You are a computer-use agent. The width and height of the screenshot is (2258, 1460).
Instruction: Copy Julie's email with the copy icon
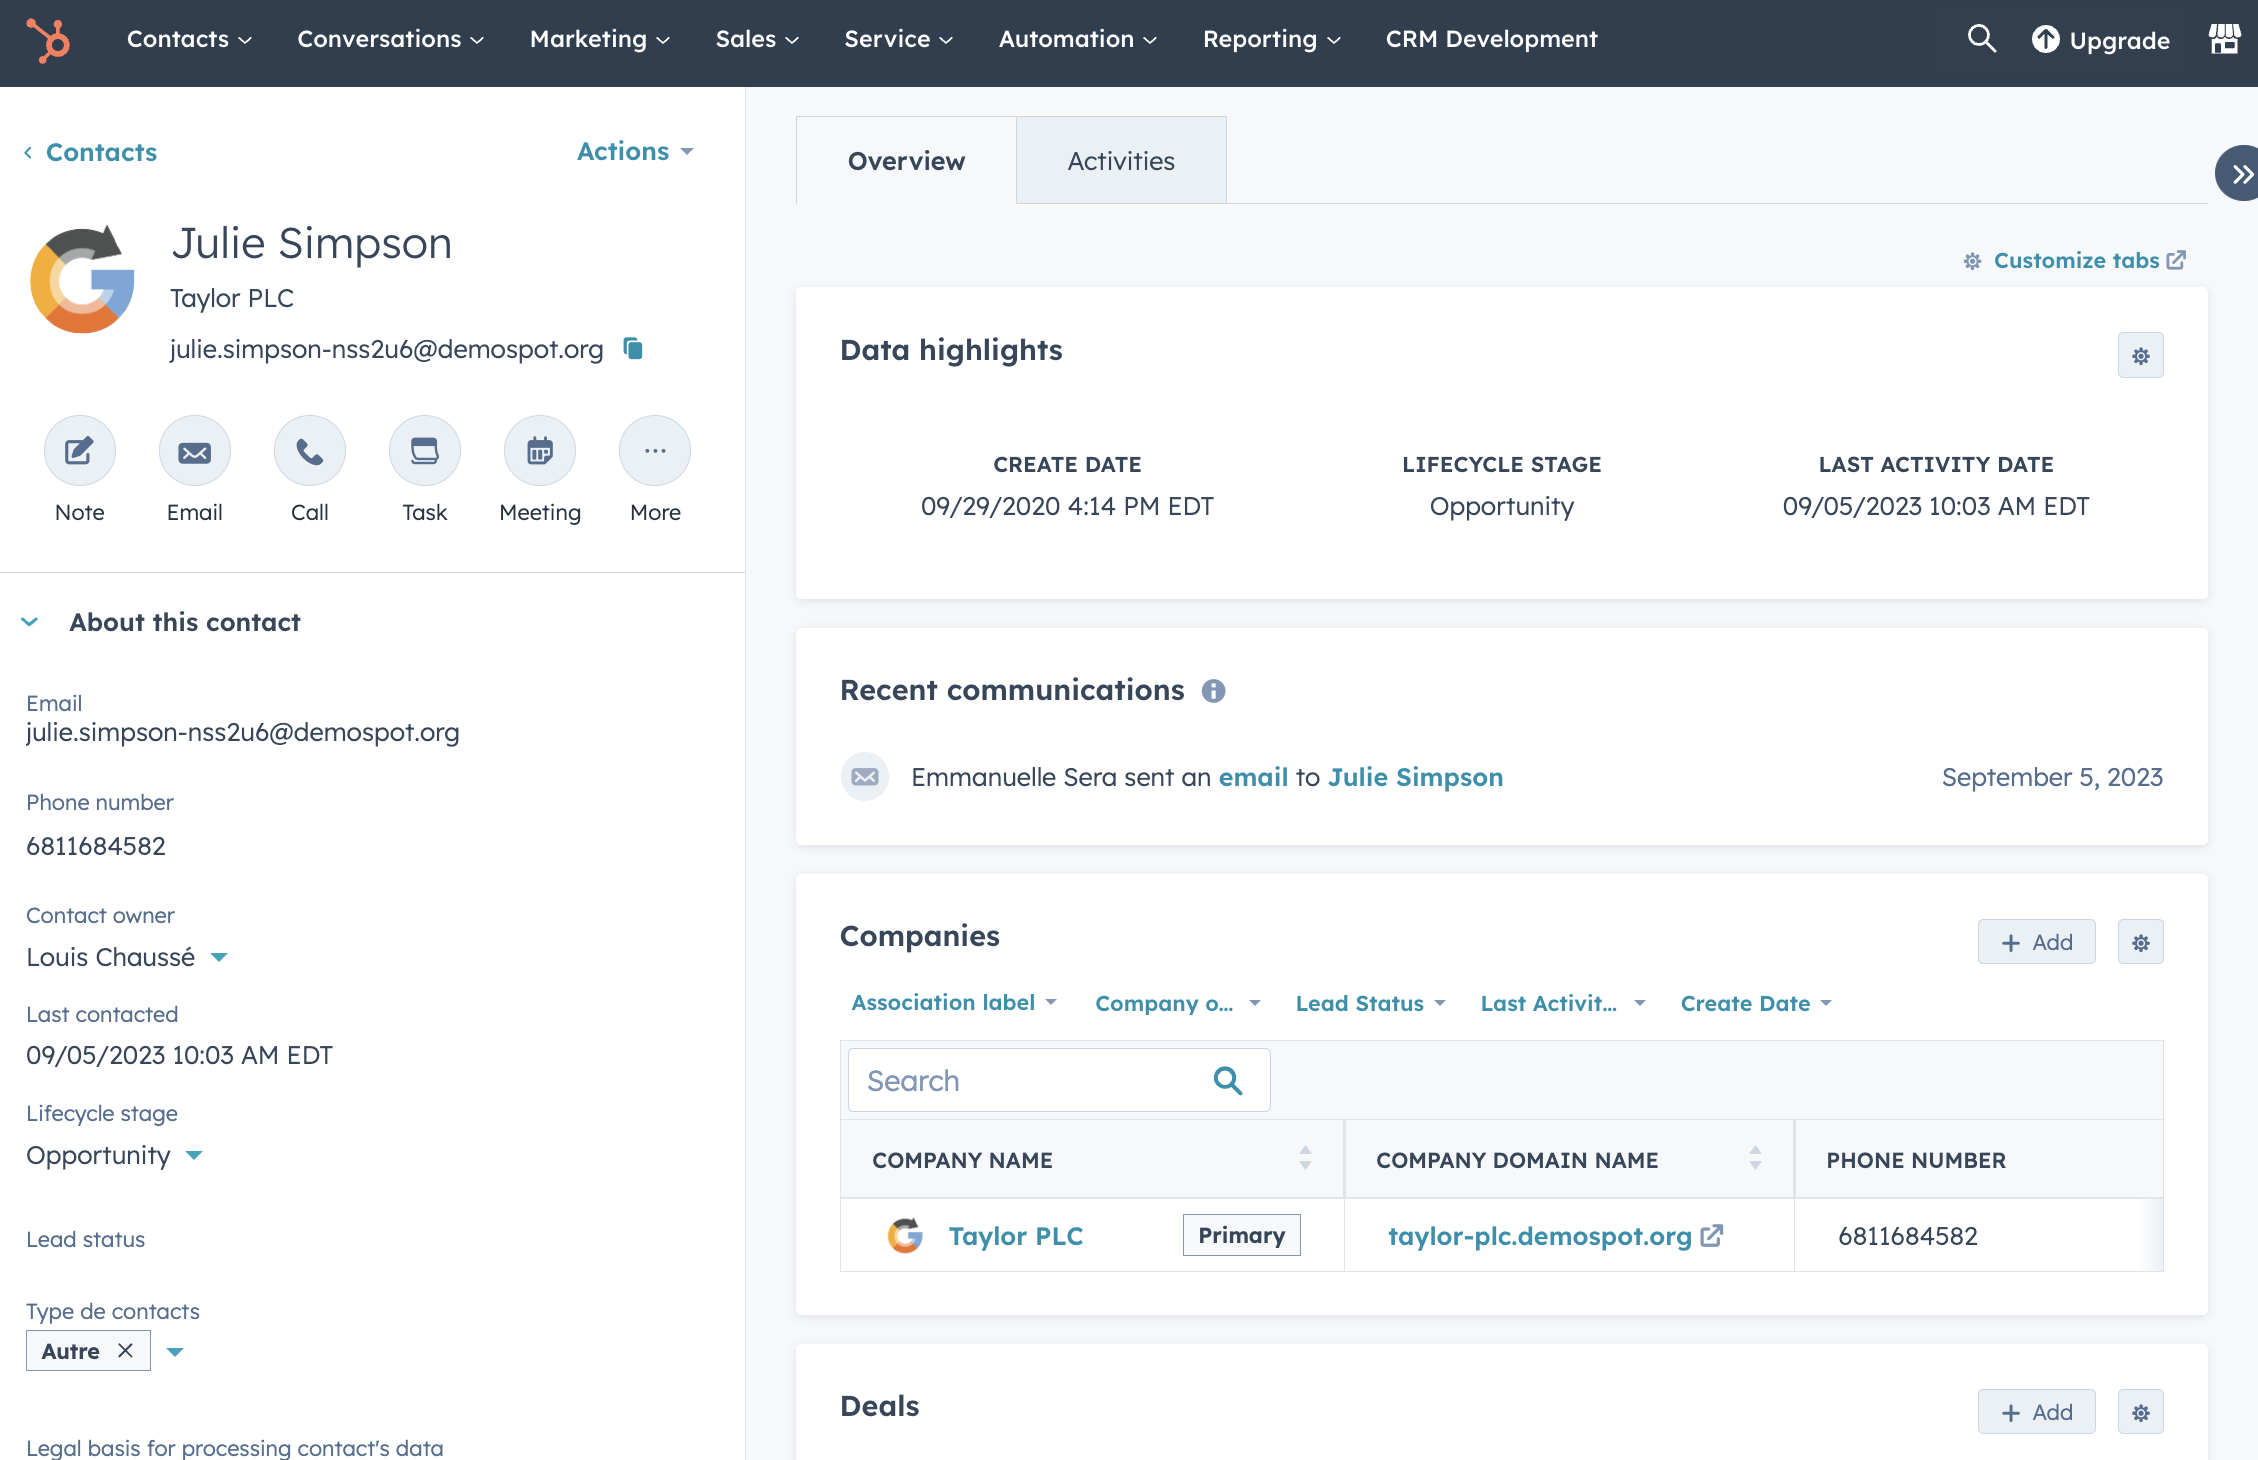pyautogui.click(x=633, y=349)
